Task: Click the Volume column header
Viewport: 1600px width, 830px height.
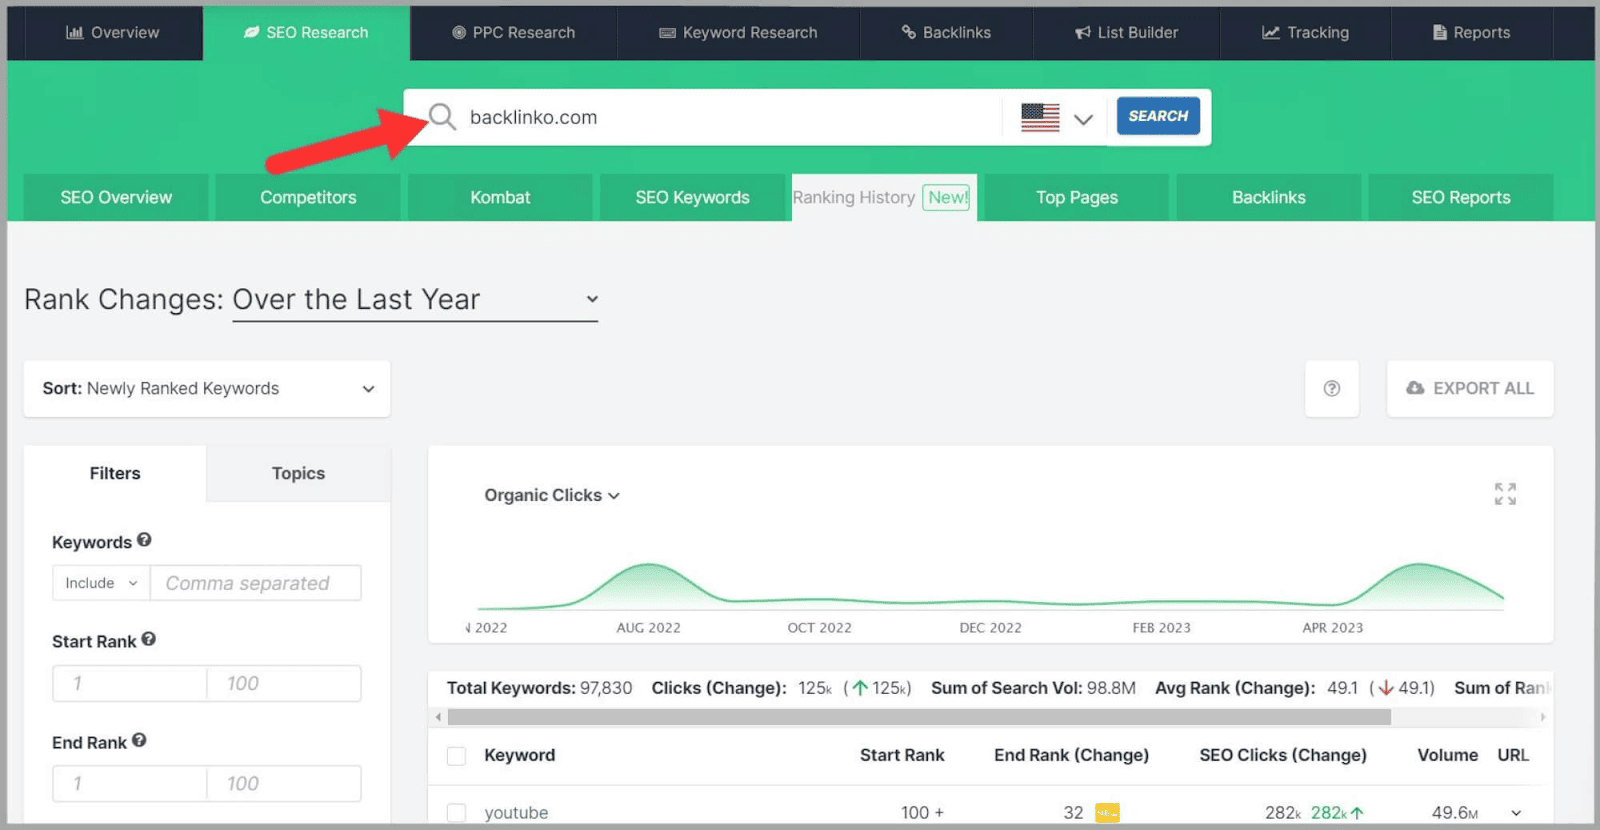Action: click(1447, 755)
